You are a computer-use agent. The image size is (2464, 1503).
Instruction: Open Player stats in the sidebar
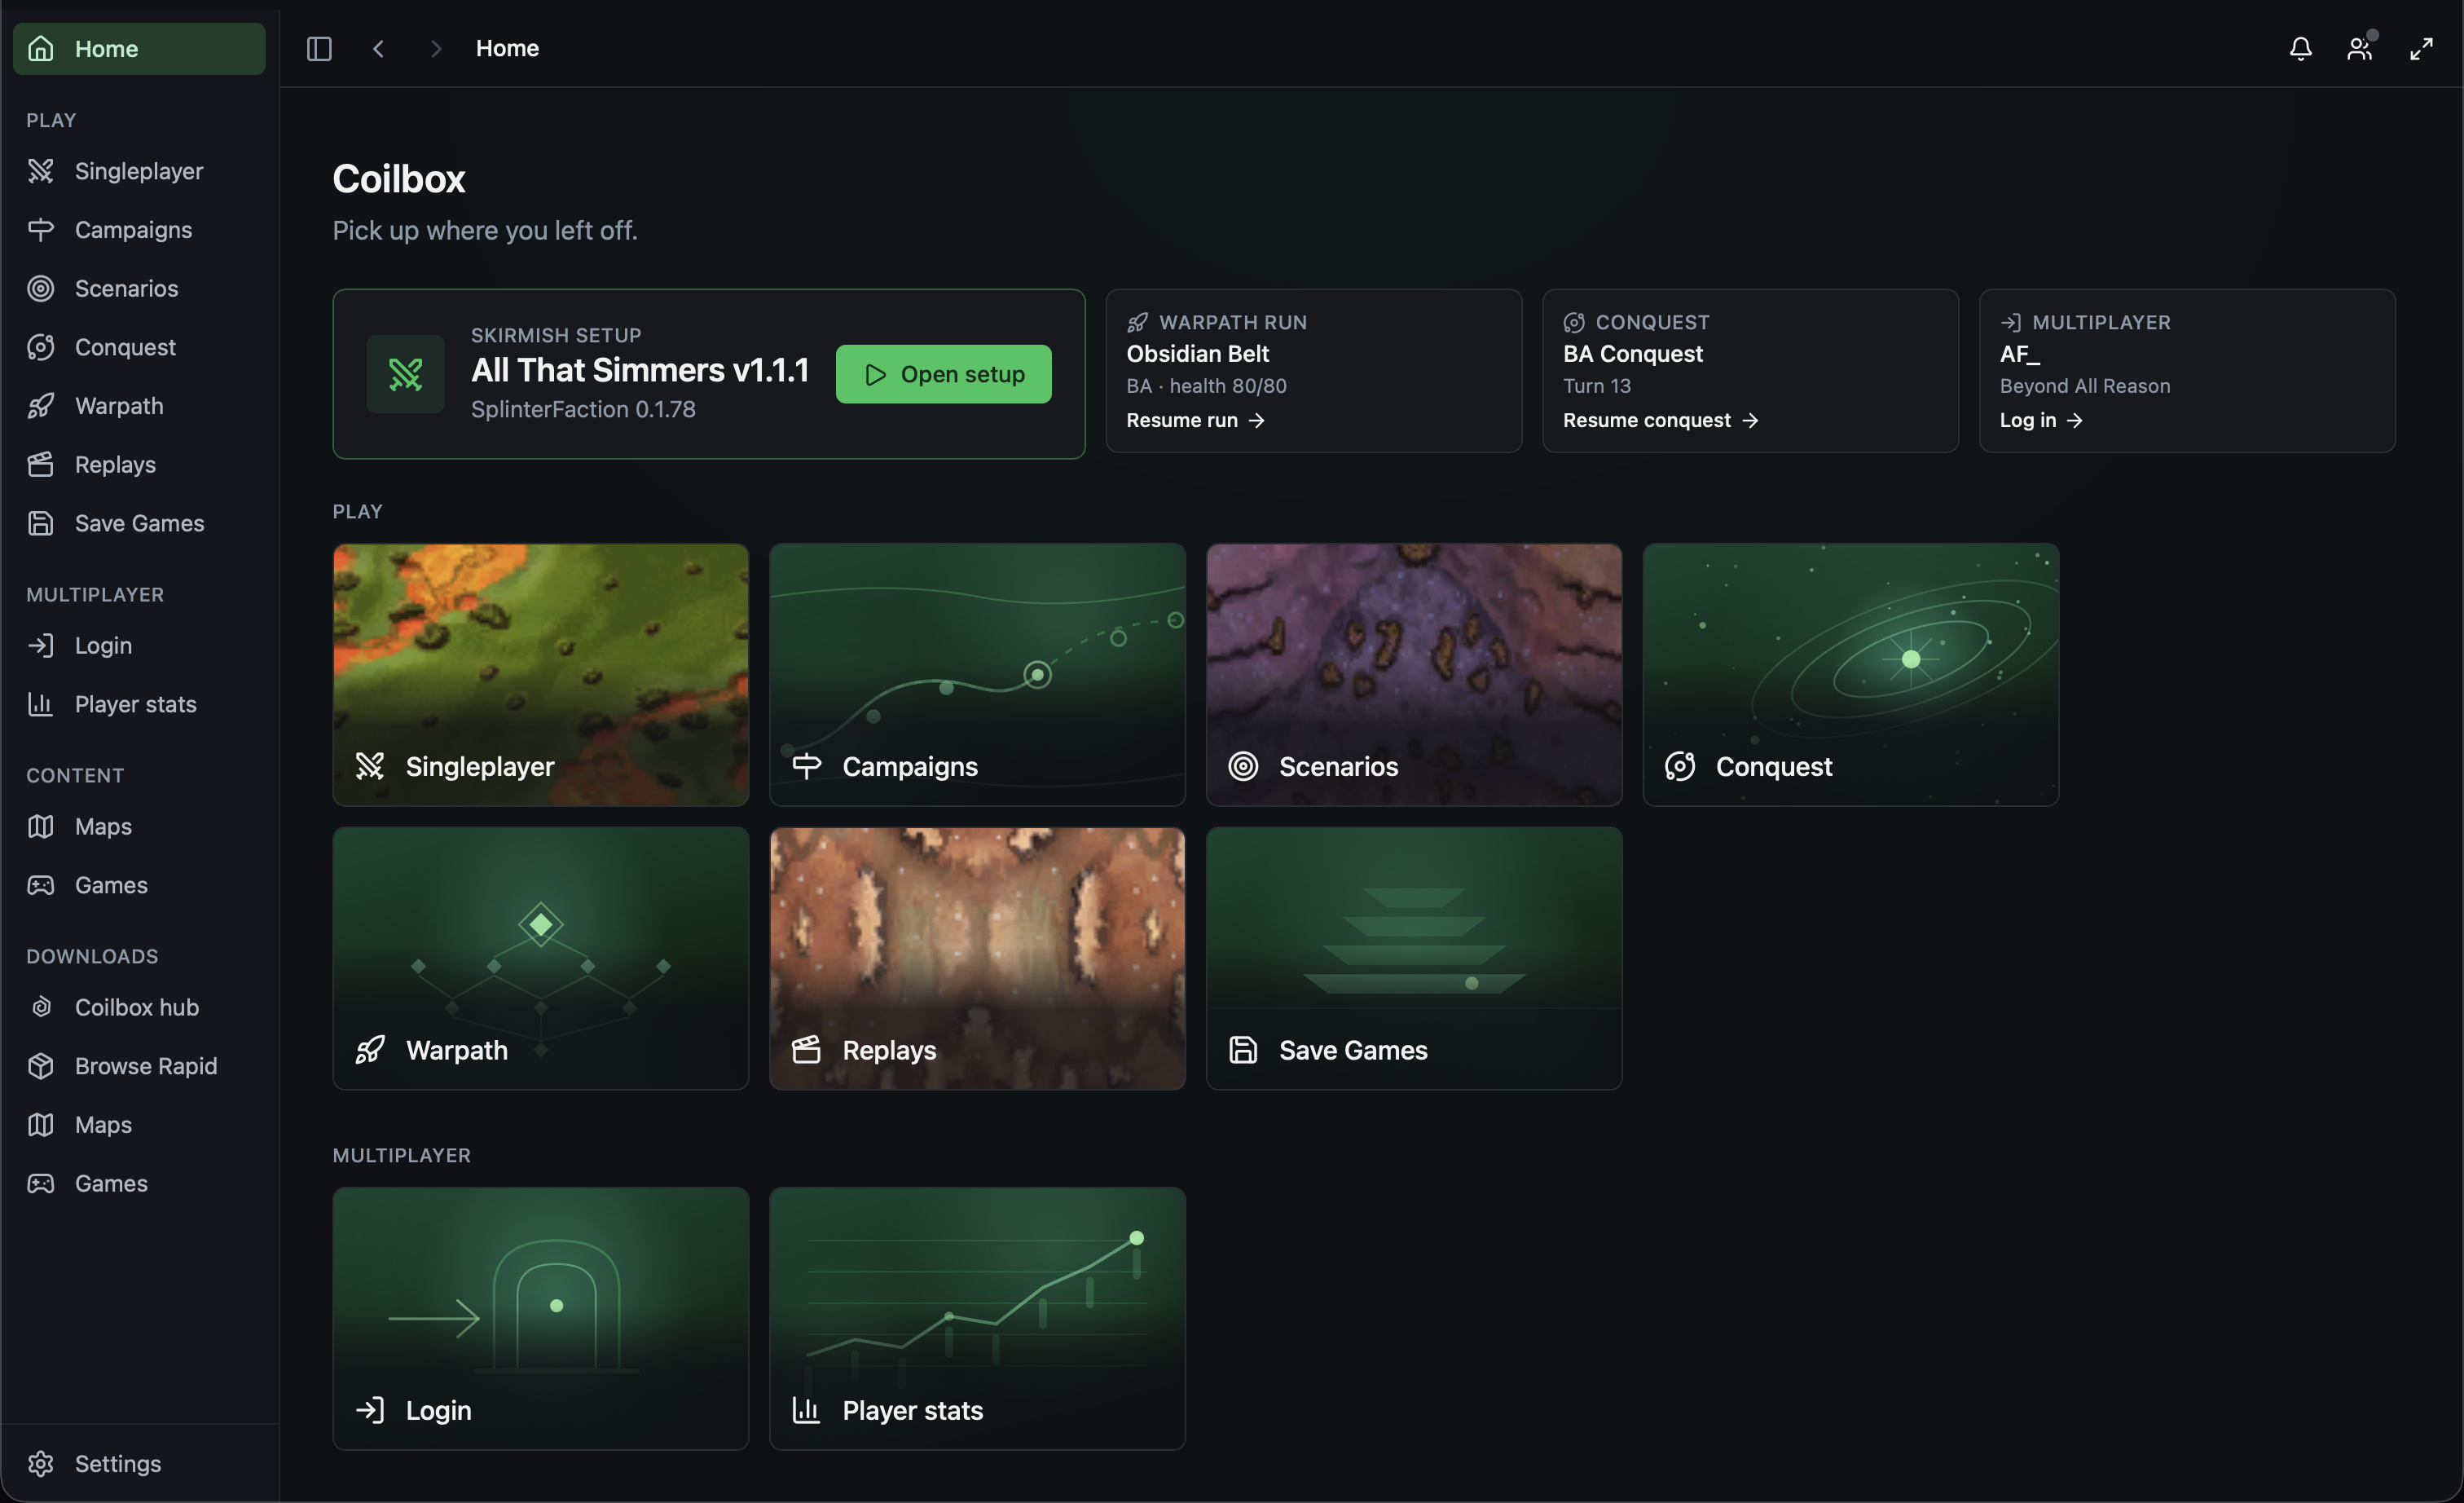(139, 704)
